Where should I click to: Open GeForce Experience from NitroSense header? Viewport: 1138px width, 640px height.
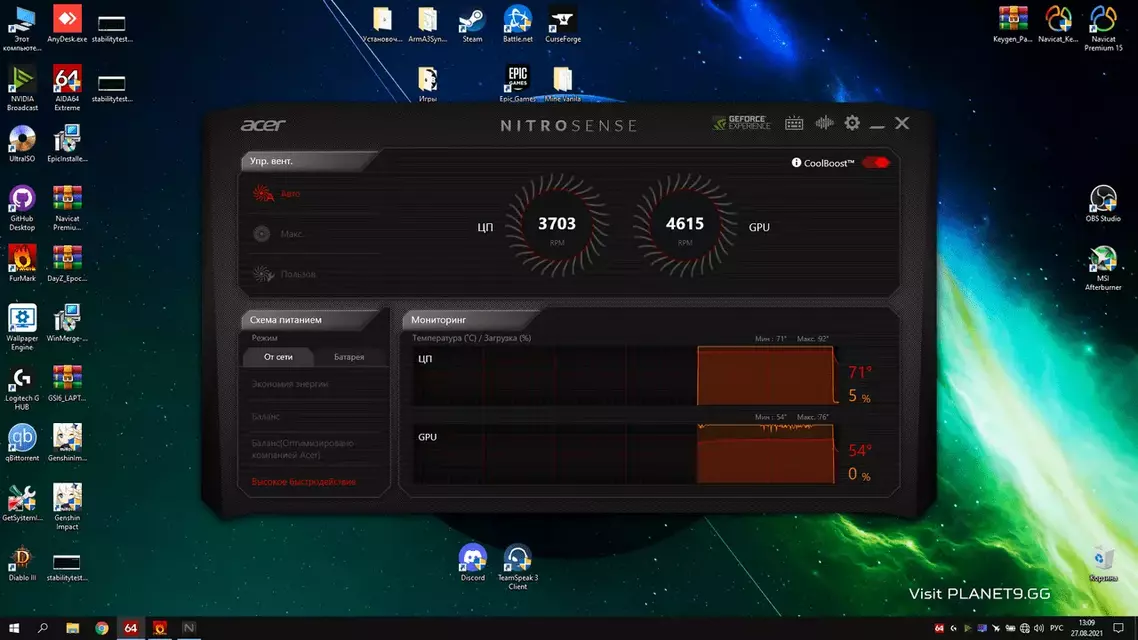click(741, 123)
